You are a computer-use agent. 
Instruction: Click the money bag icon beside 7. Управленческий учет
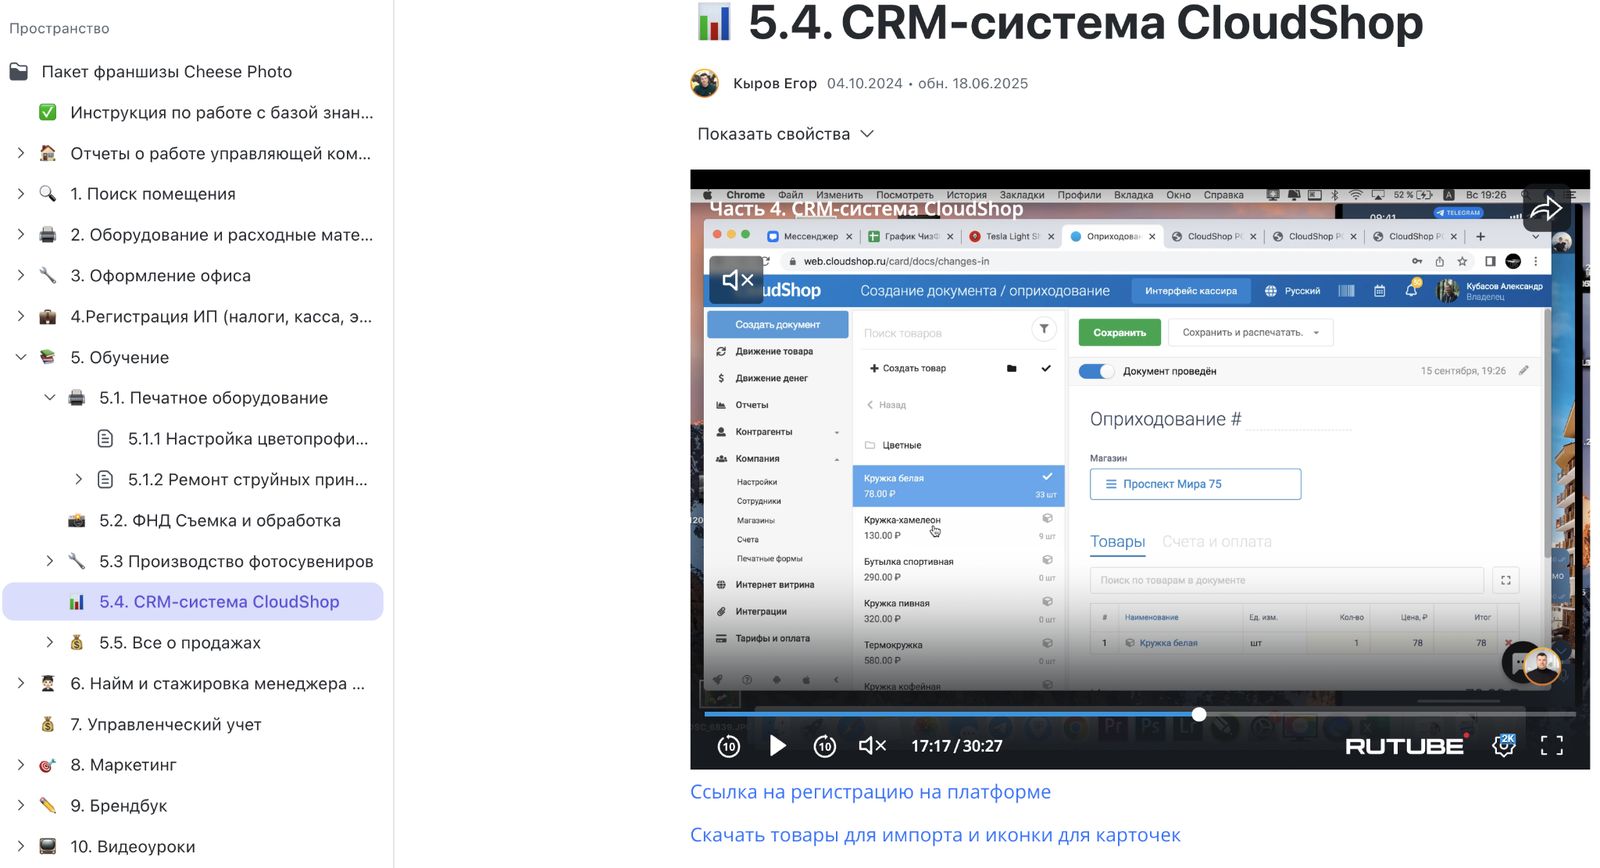(x=47, y=724)
